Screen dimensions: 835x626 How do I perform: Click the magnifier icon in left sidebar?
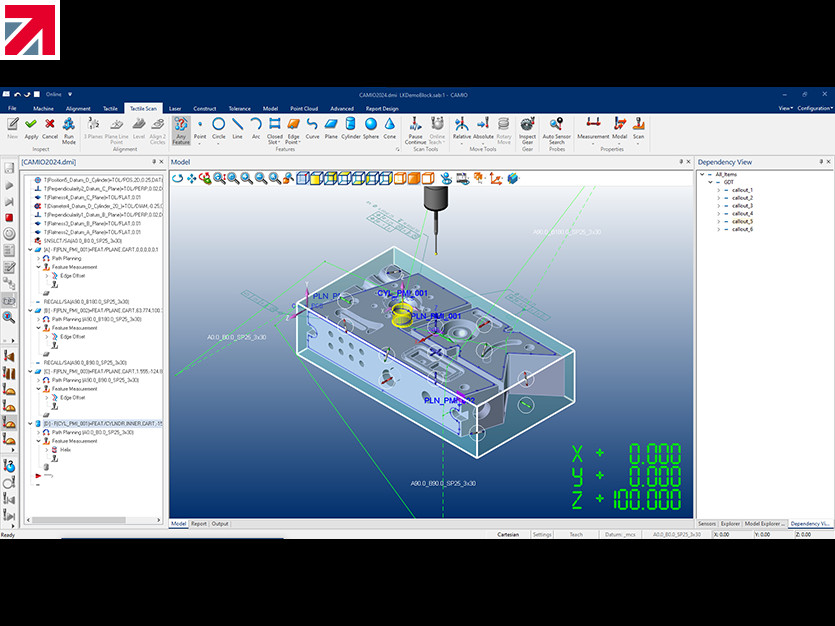point(9,317)
